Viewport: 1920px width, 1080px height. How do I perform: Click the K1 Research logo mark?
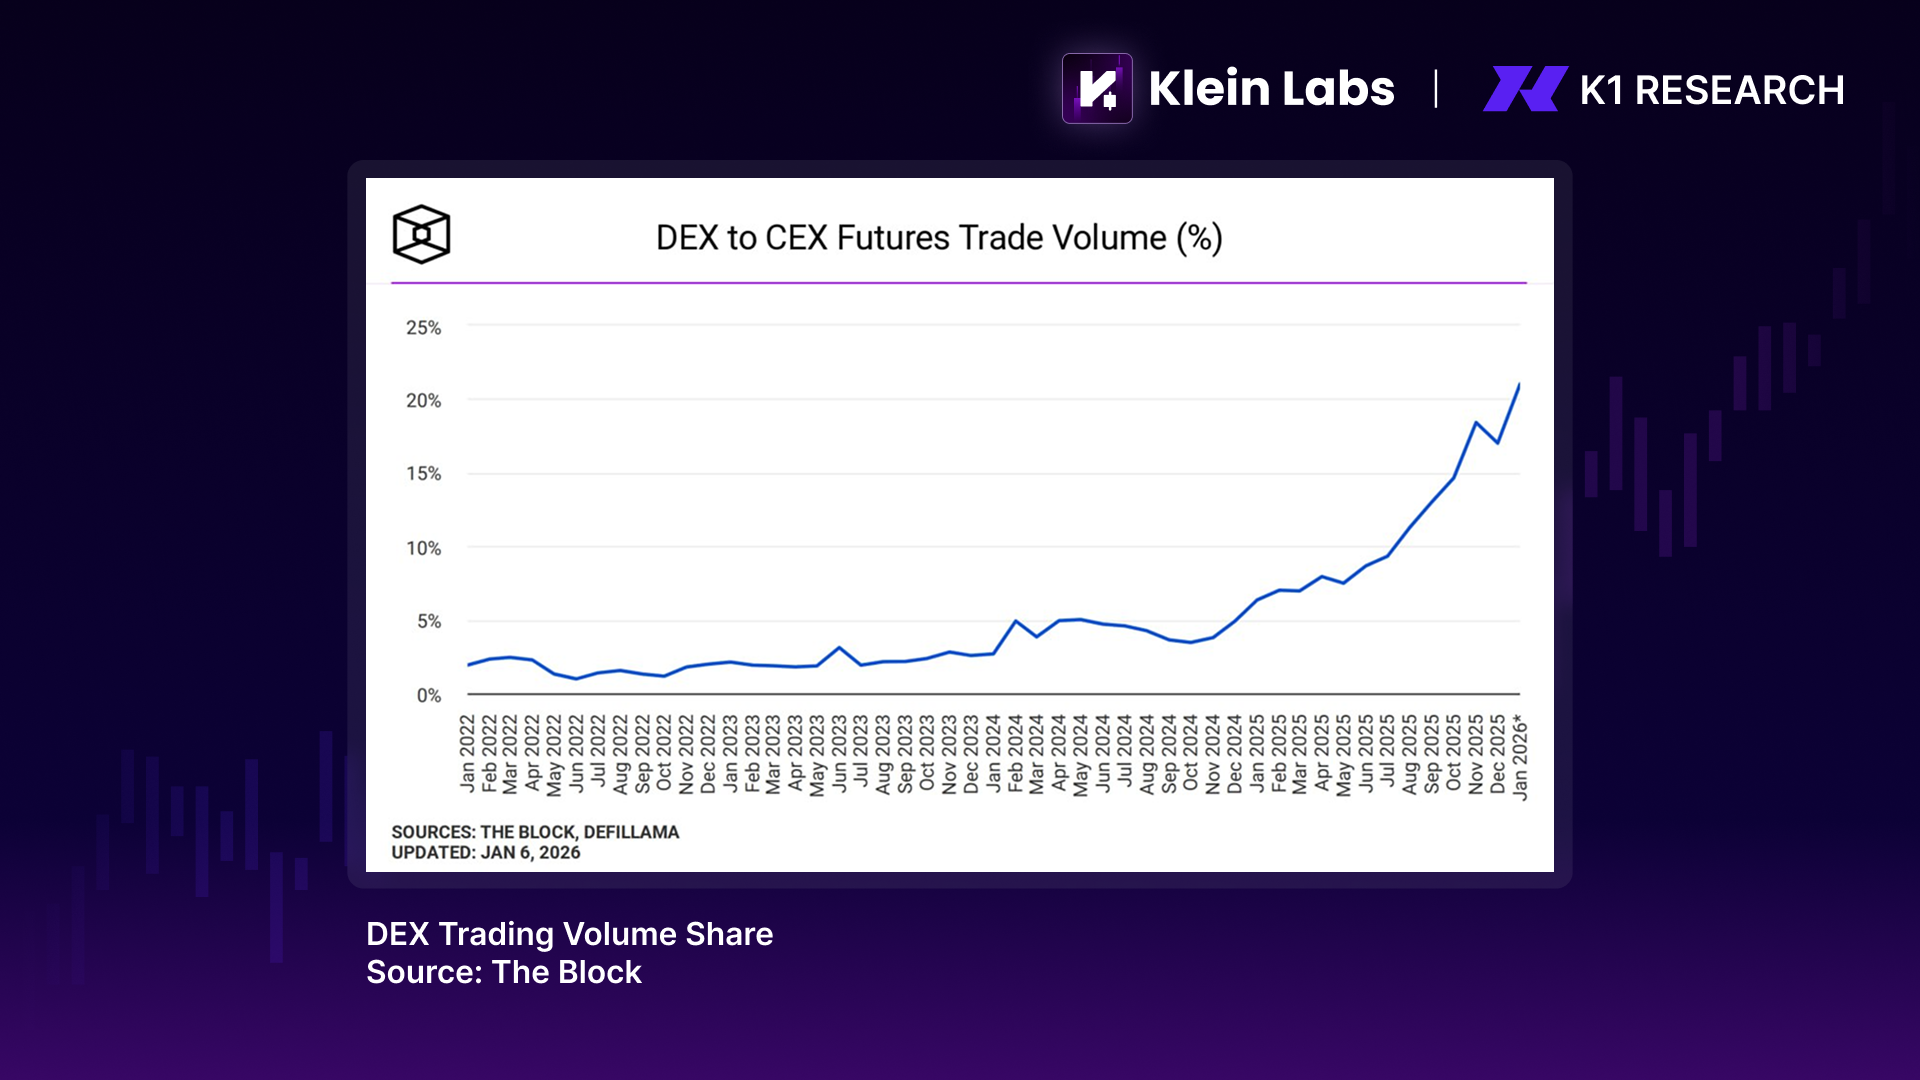(x=1524, y=89)
